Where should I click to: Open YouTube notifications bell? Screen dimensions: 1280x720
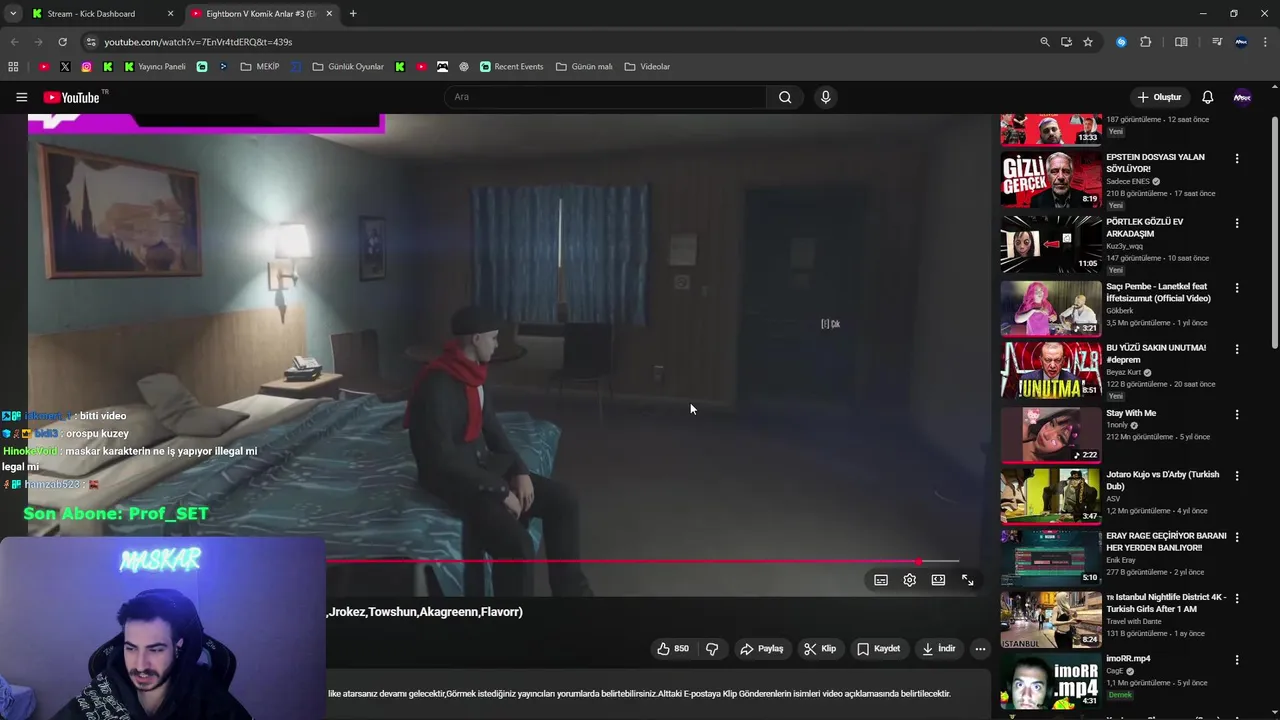[x=1207, y=97]
